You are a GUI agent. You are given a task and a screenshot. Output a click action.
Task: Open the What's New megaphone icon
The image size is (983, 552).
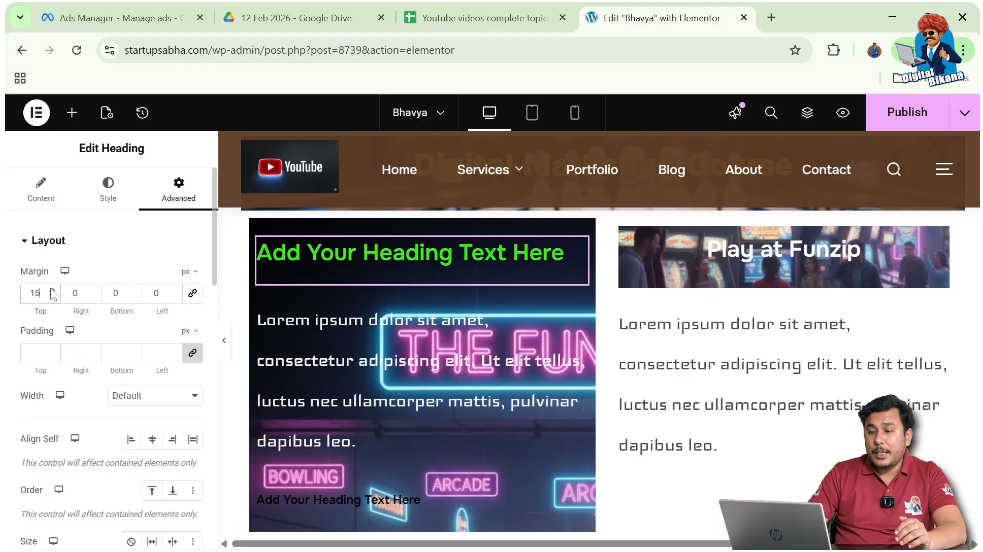735,113
